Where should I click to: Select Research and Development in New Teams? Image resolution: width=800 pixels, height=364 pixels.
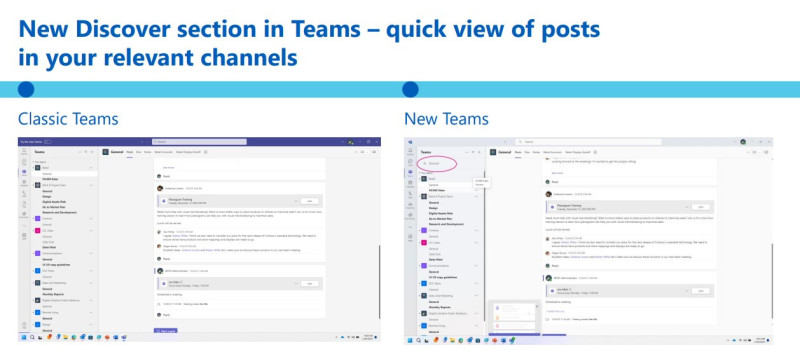point(446,224)
